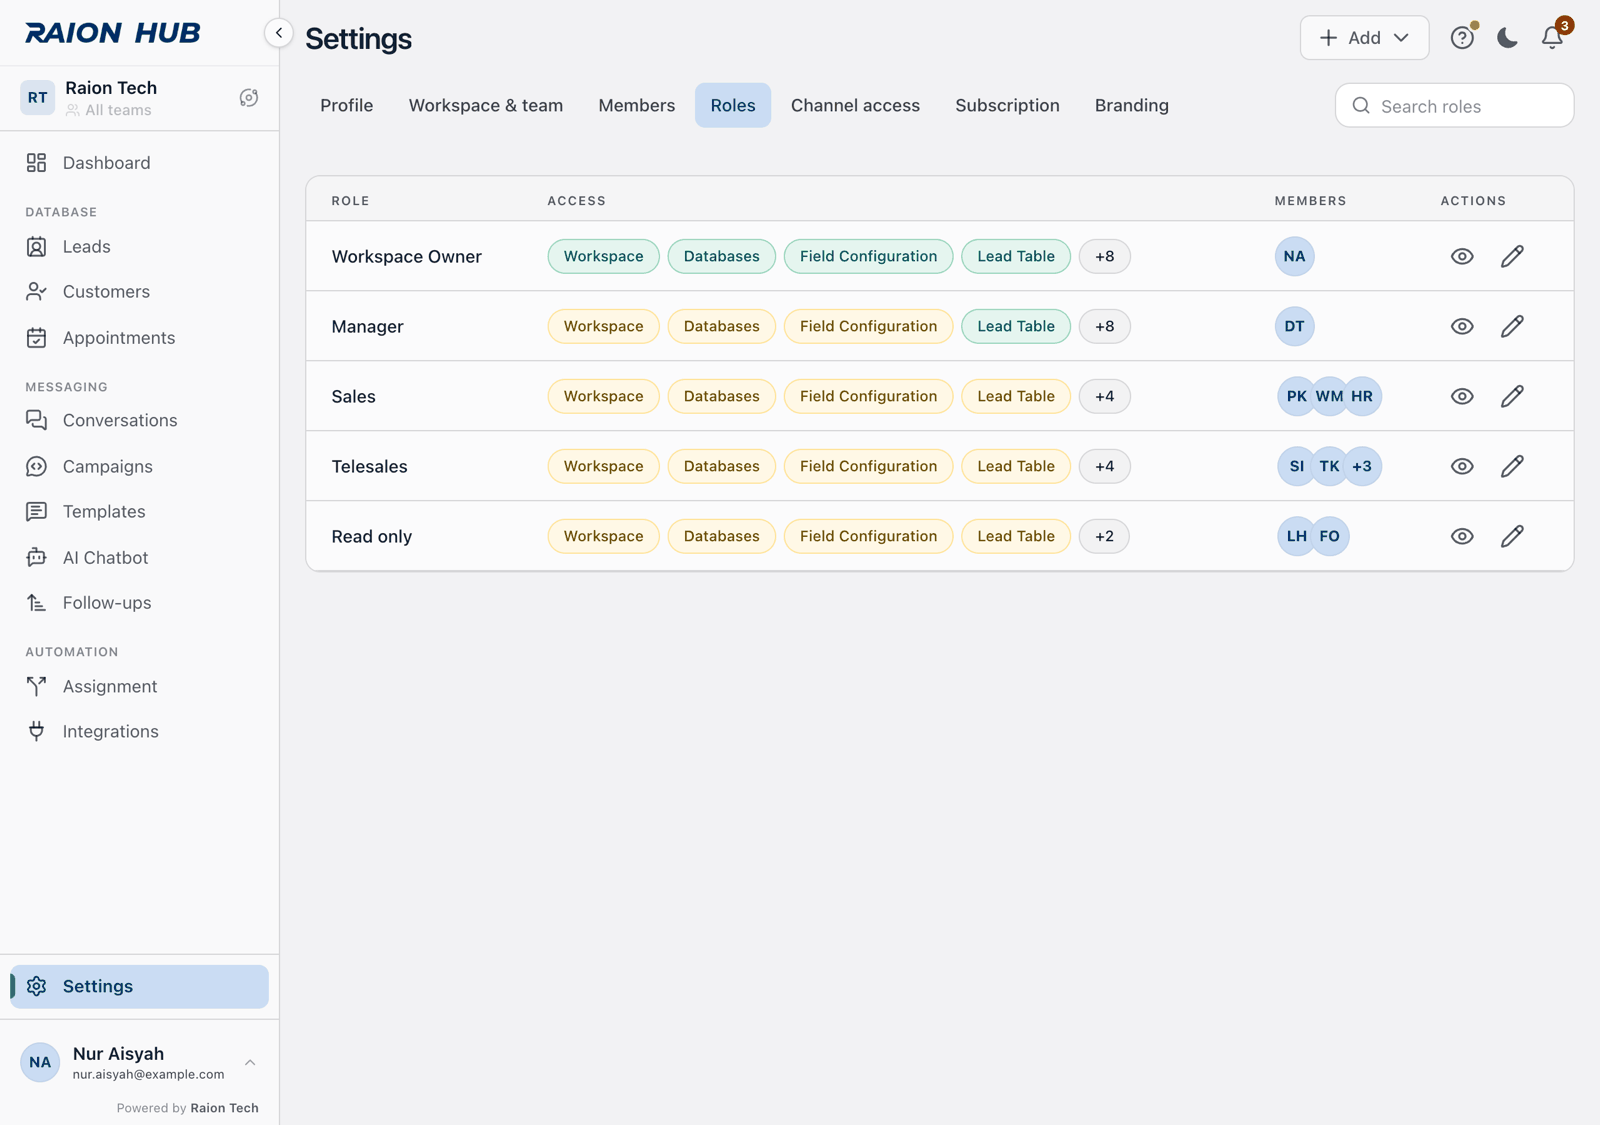Edit the Manager role
Screen dimensions: 1600x1125
coord(1512,327)
